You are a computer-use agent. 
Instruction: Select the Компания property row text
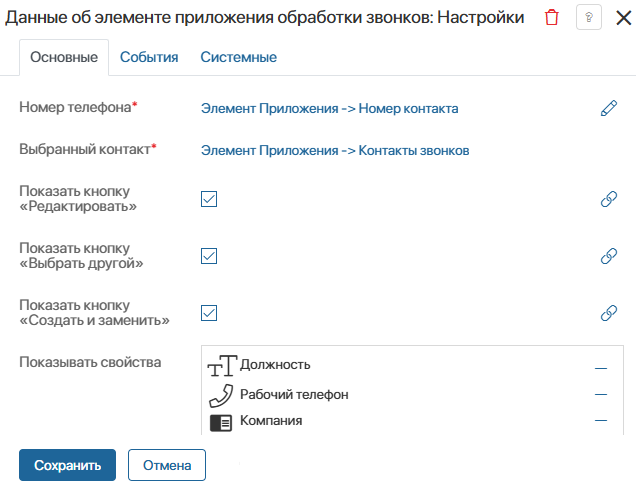(271, 421)
